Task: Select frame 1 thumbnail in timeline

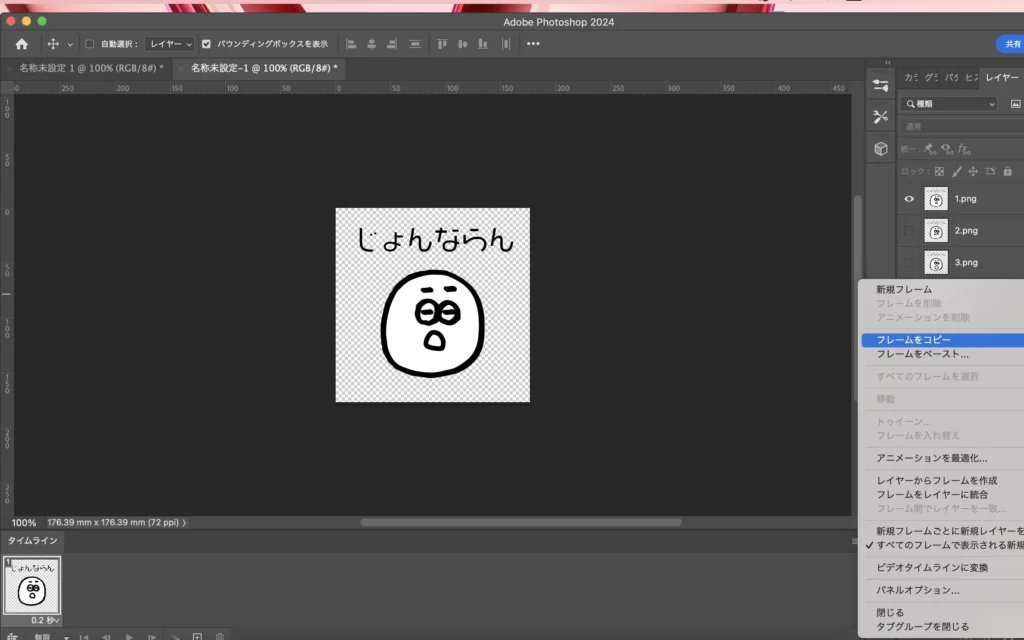Action: (33, 585)
